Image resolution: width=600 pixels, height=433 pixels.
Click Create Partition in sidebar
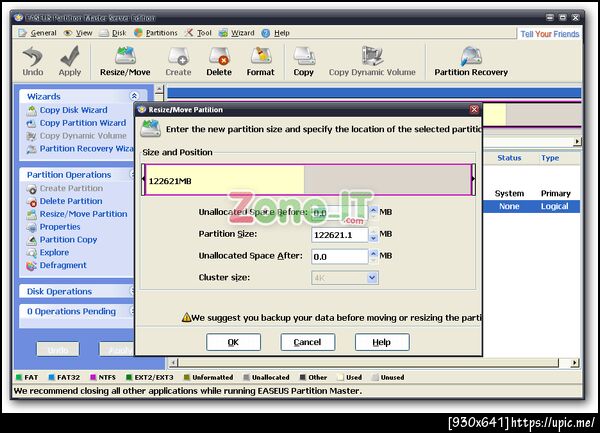coord(65,189)
